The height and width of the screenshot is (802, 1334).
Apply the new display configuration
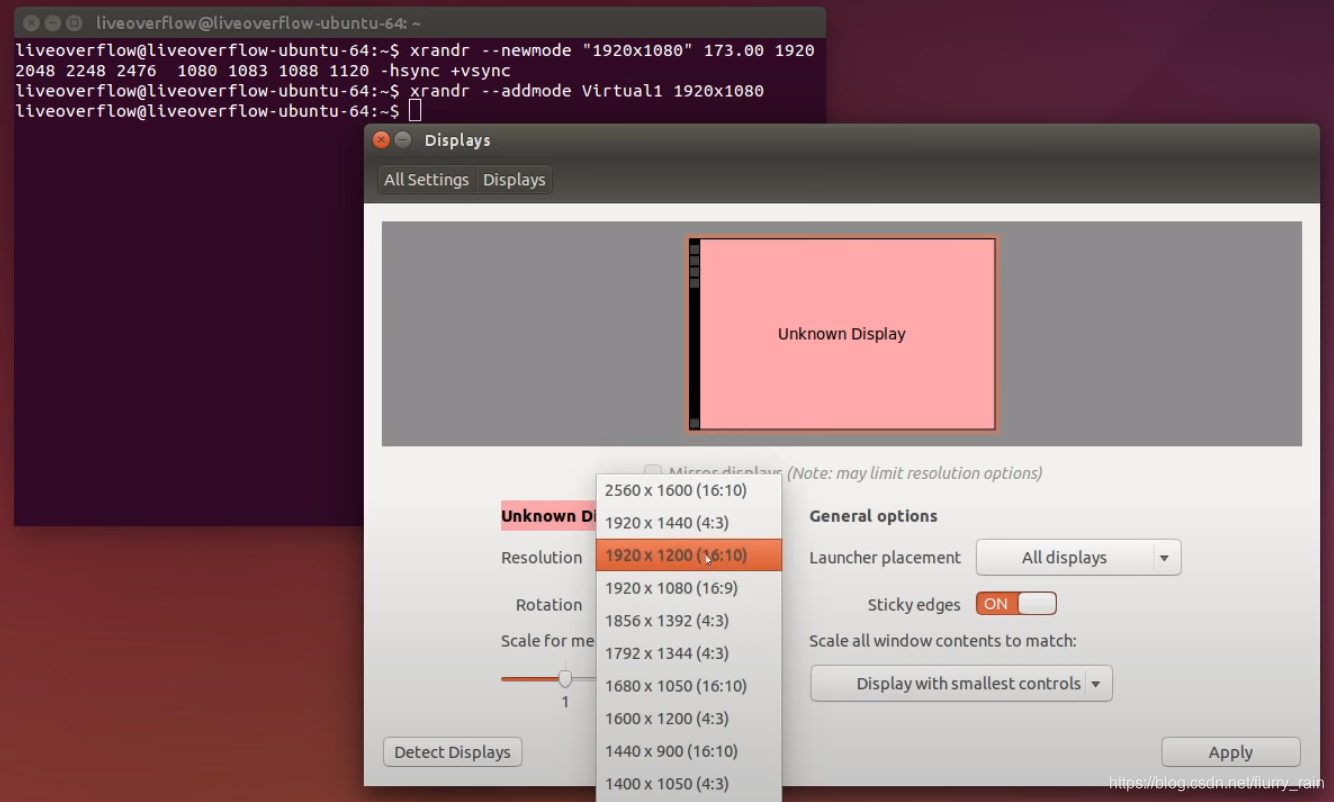(1230, 751)
